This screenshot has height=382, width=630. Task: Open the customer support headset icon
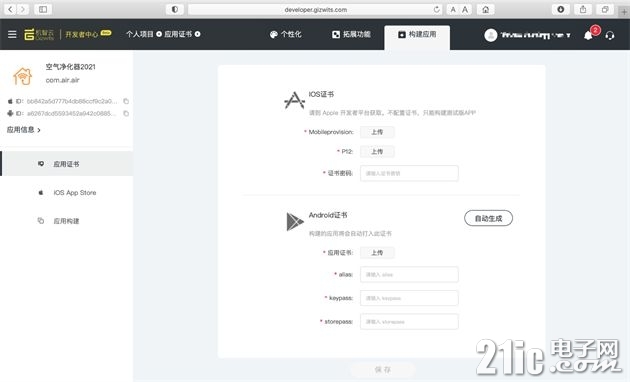(x=610, y=36)
